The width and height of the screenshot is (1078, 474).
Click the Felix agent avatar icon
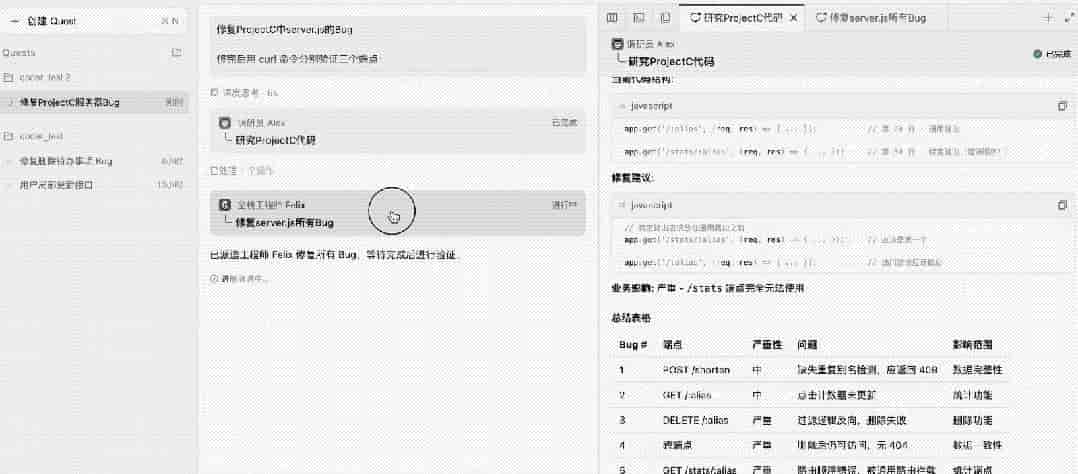[x=224, y=204]
